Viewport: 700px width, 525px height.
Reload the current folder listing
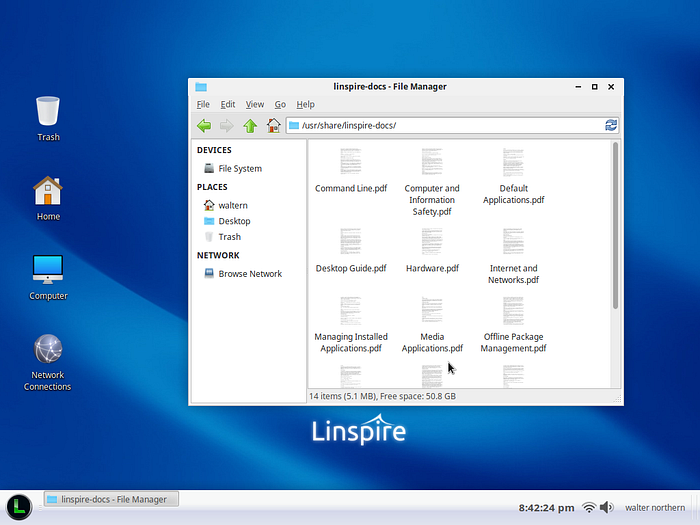coord(611,125)
